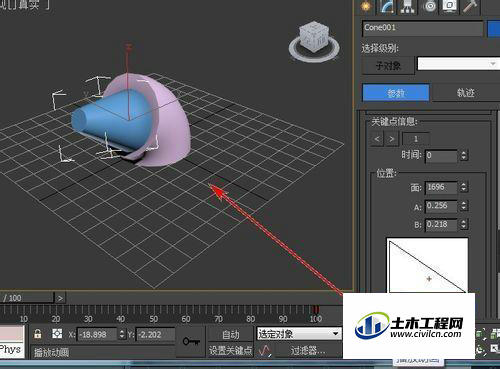Open the Utilities hammer tab
Image resolution: width=500 pixels, height=369 pixels.
tap(471, 6)
